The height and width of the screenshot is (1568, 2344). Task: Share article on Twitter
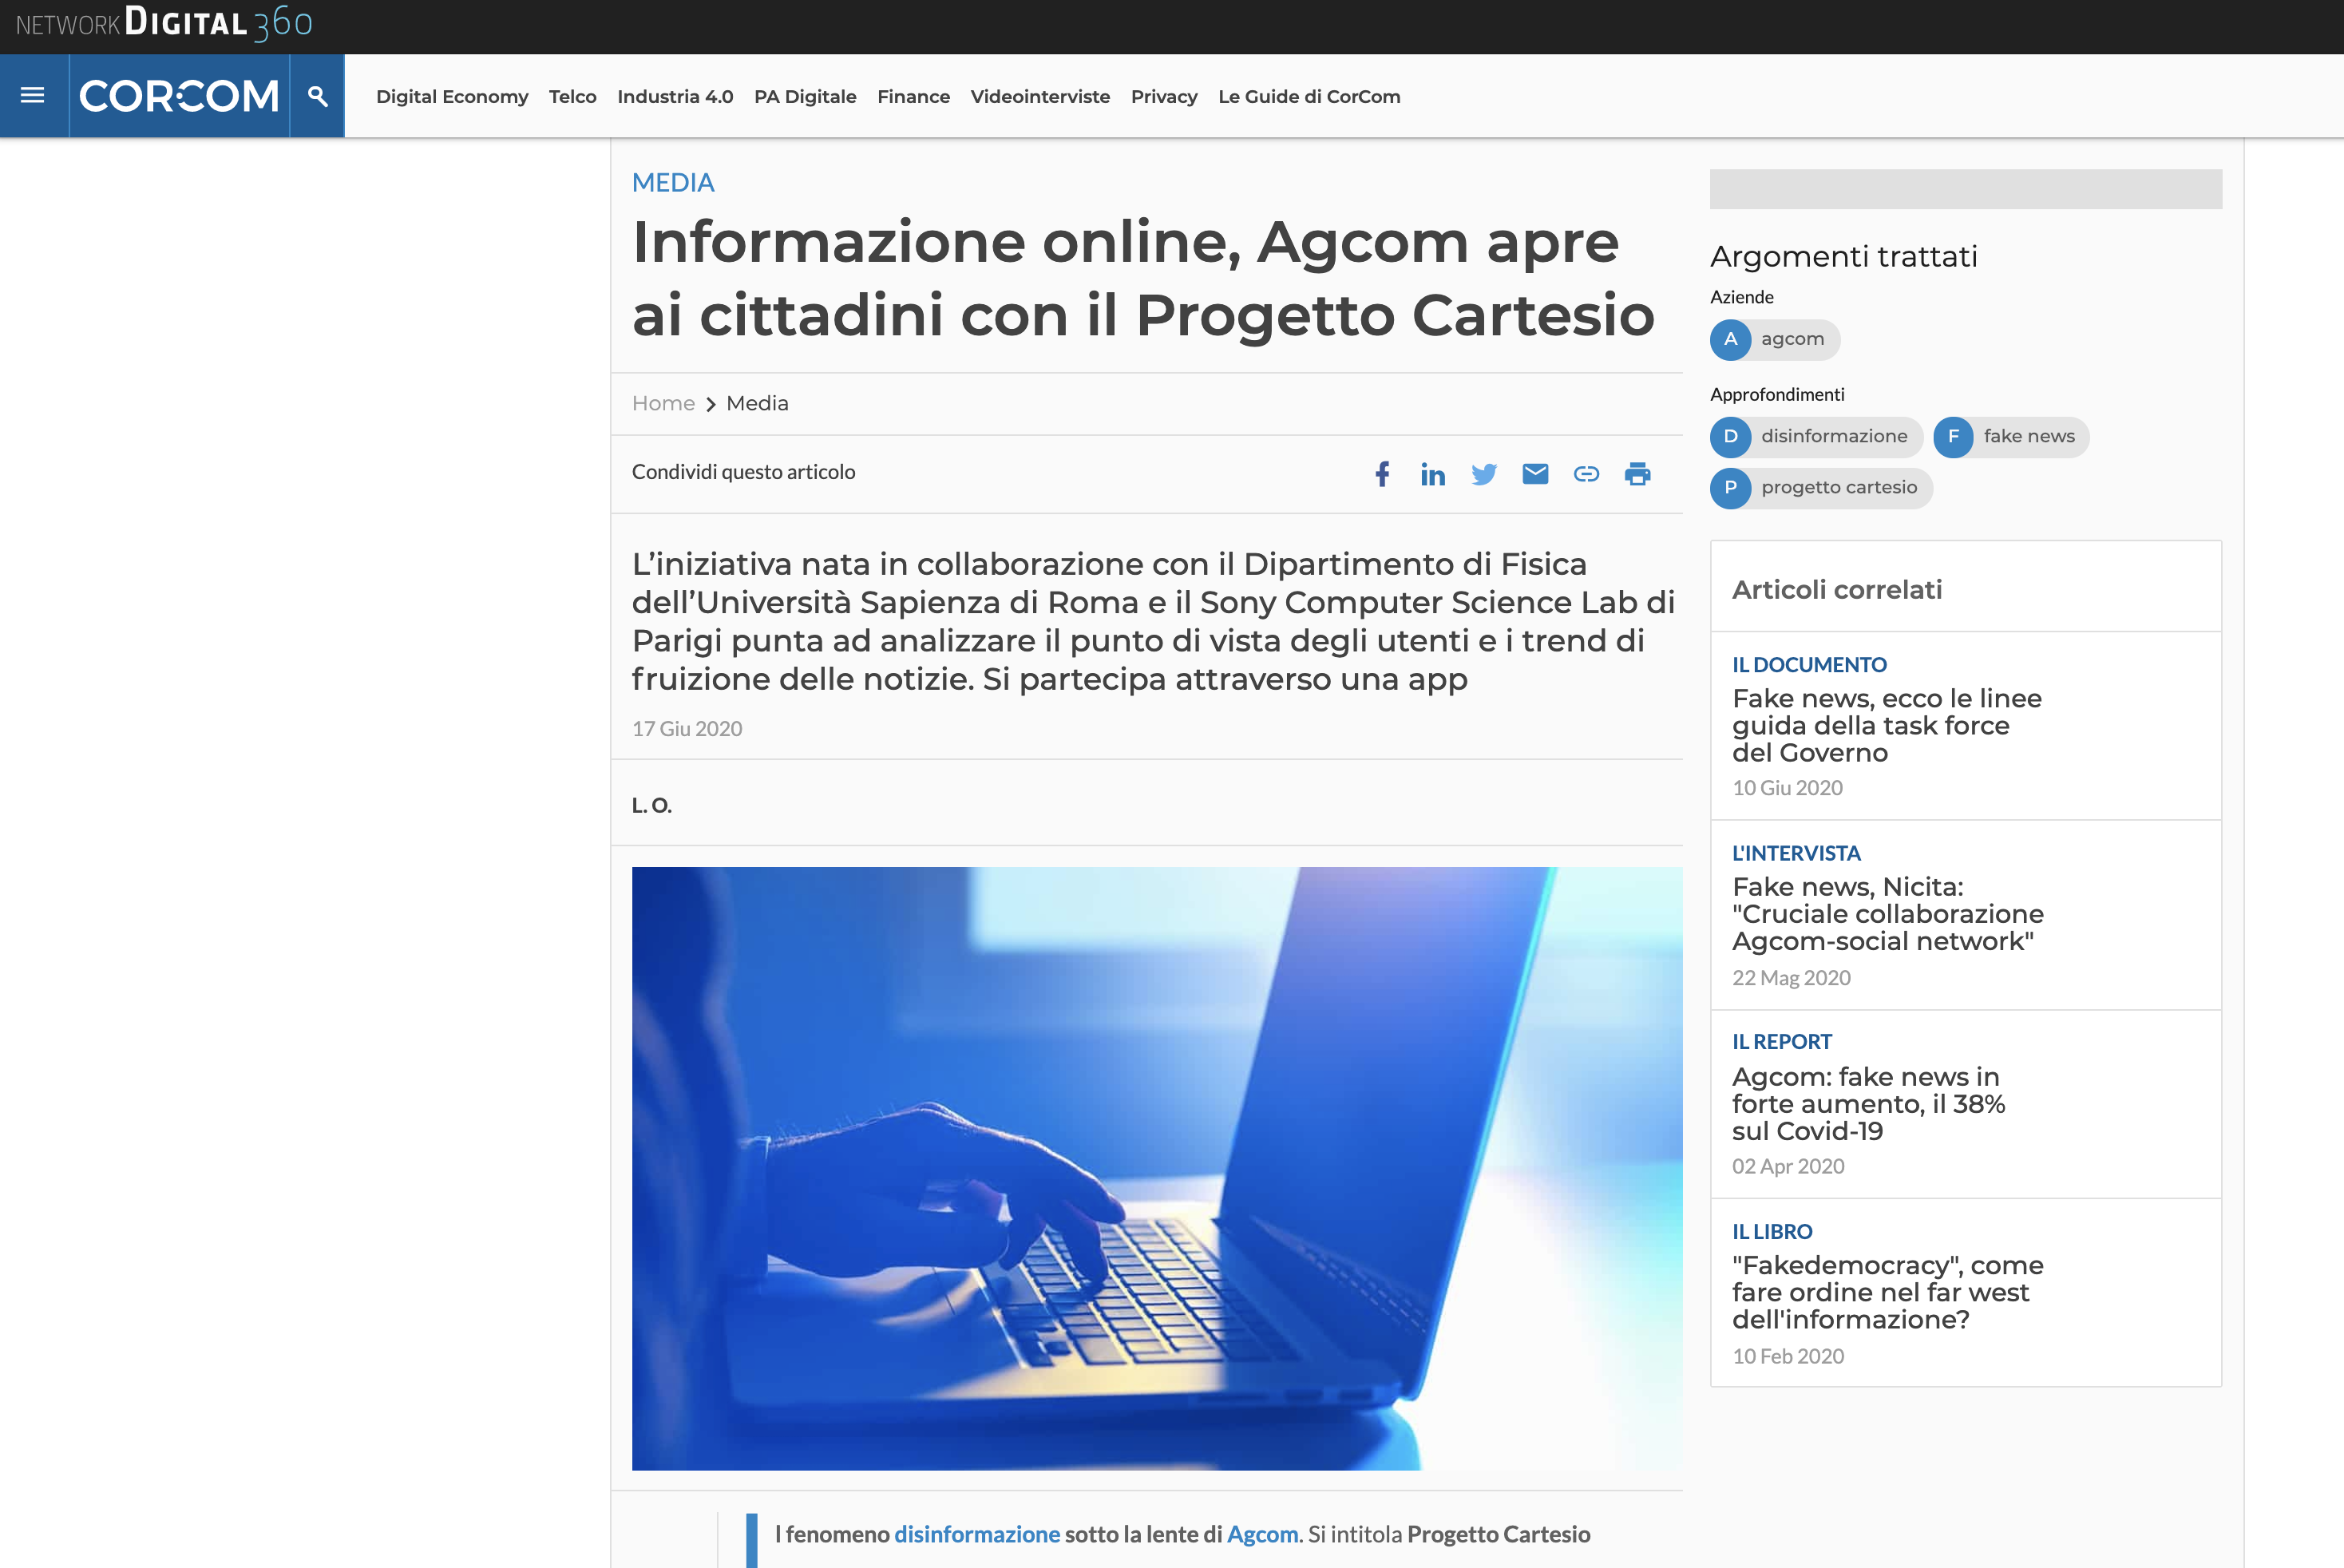pyautogui.click(x=1484, y=474)
